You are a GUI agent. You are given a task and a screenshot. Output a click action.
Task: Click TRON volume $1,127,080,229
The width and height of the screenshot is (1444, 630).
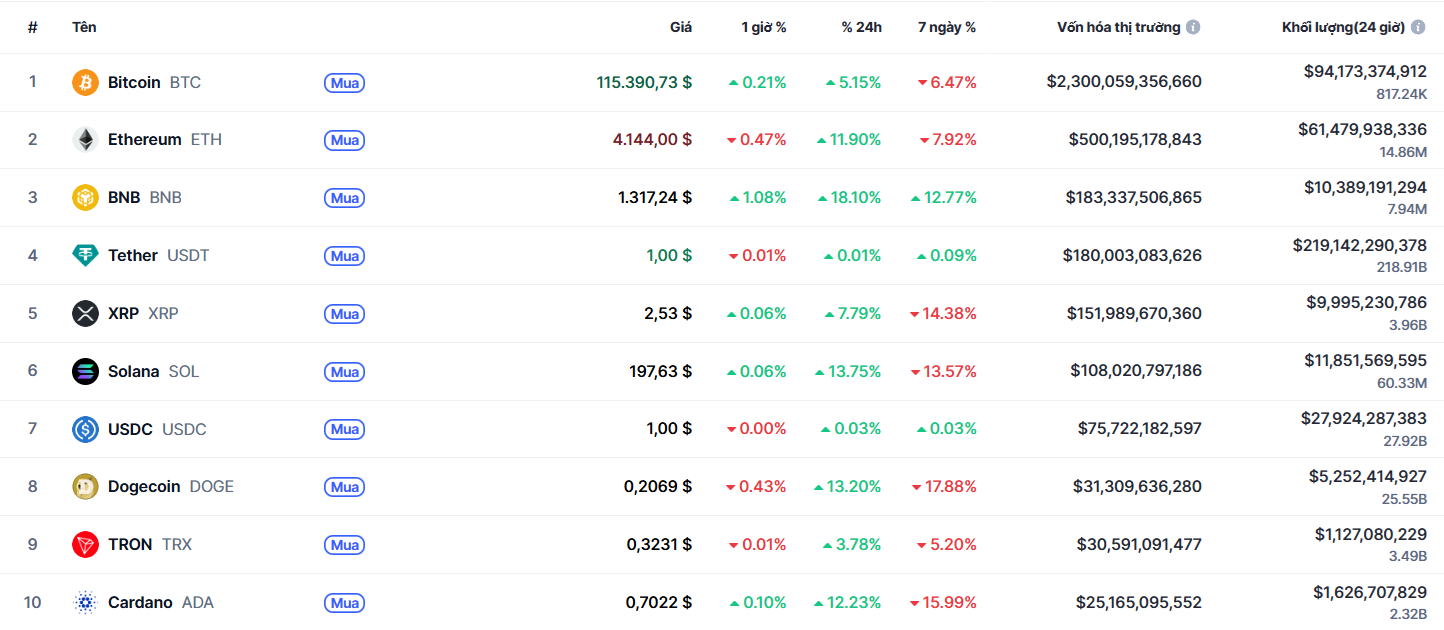pyautogui.click(x=1371, y=534)
